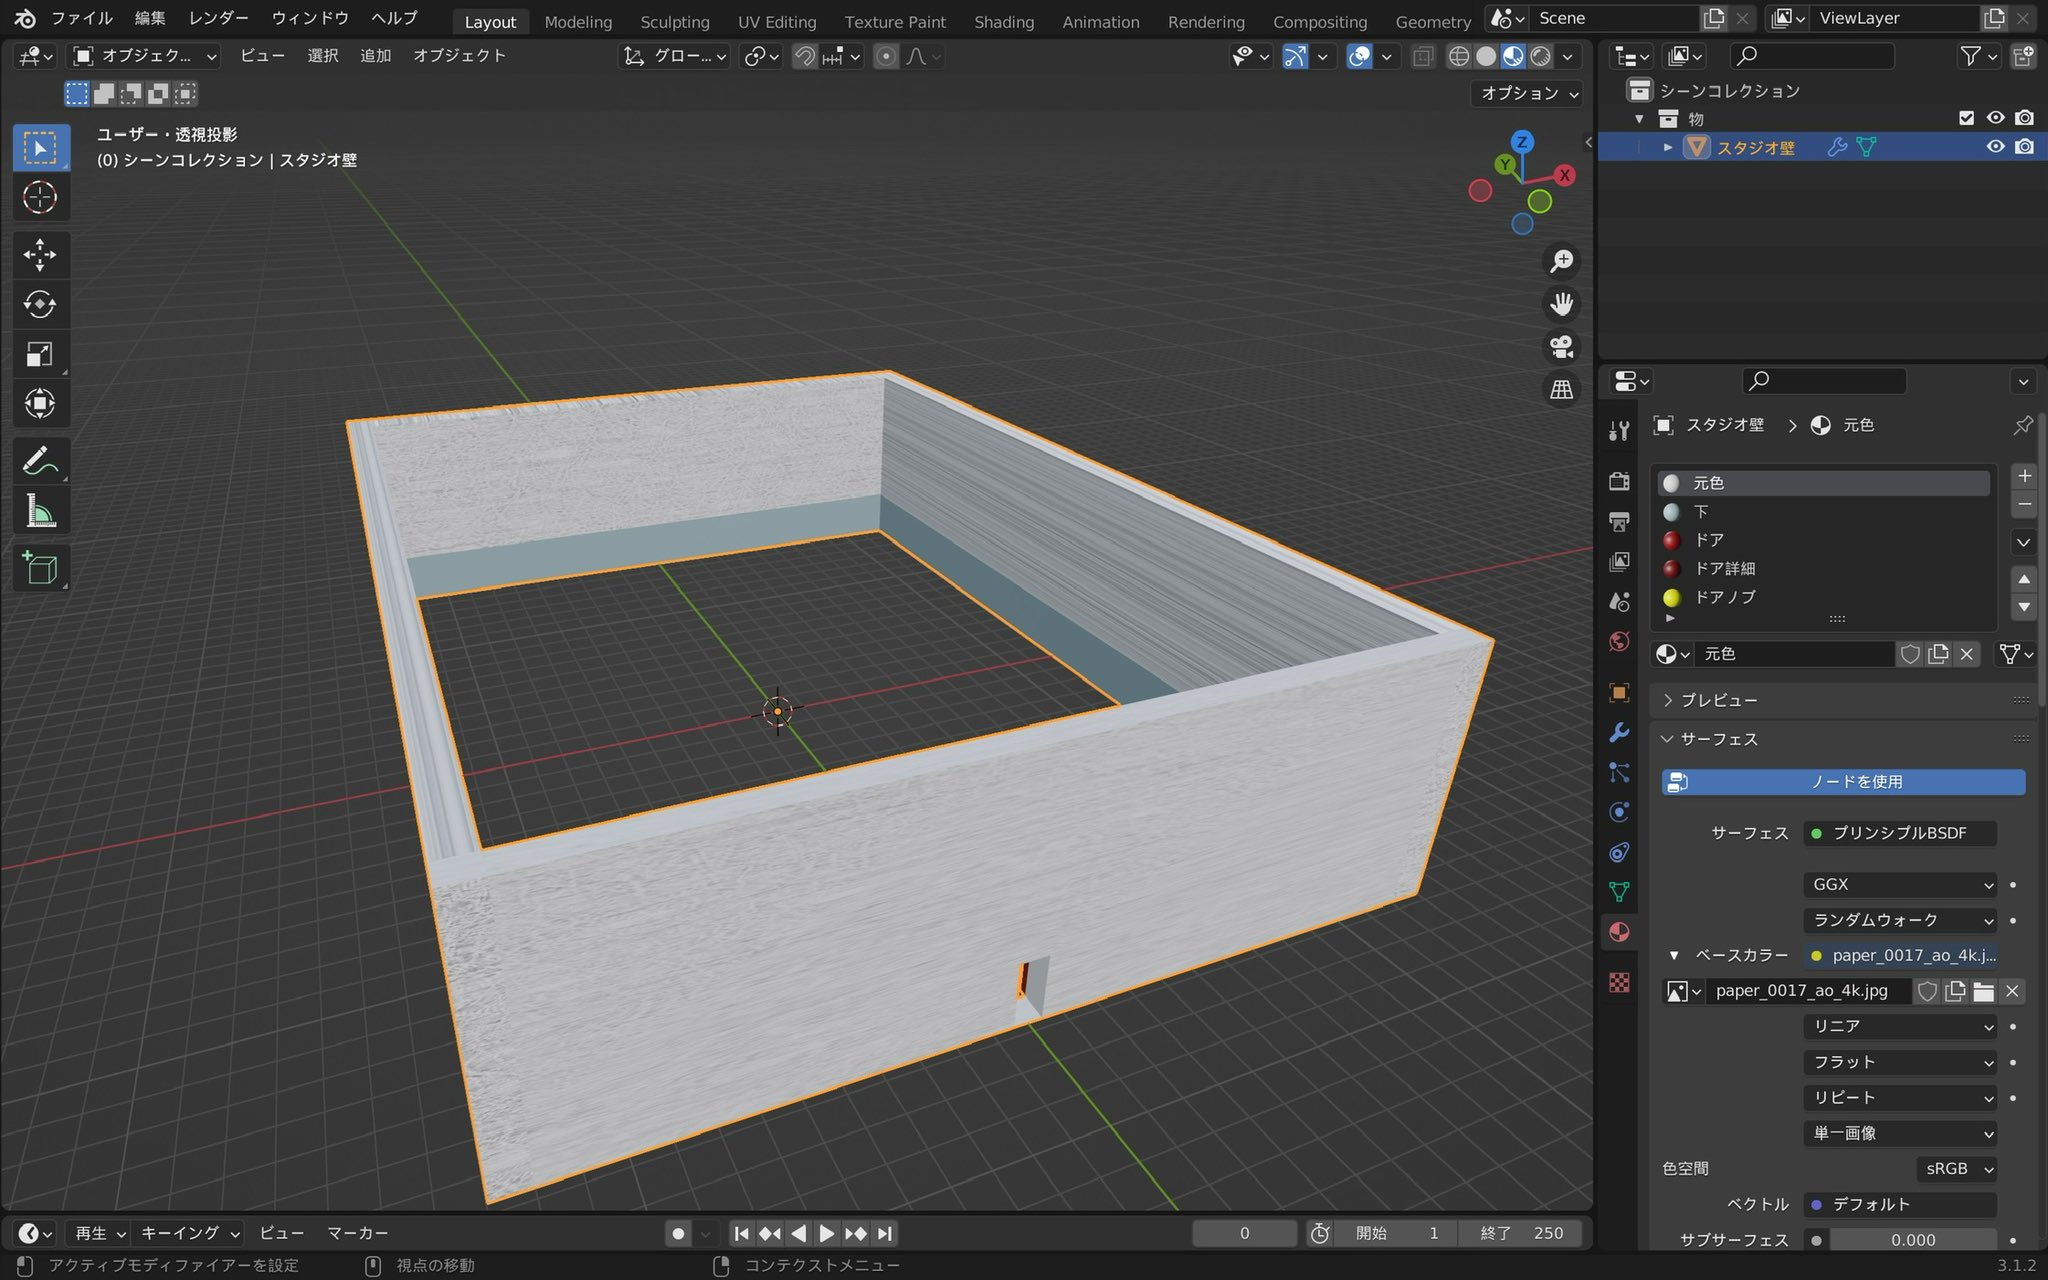Select the ドアノブ material slot
Image resolution: width=2048 pixels, height=1280 pixels.
(1724, 597)
